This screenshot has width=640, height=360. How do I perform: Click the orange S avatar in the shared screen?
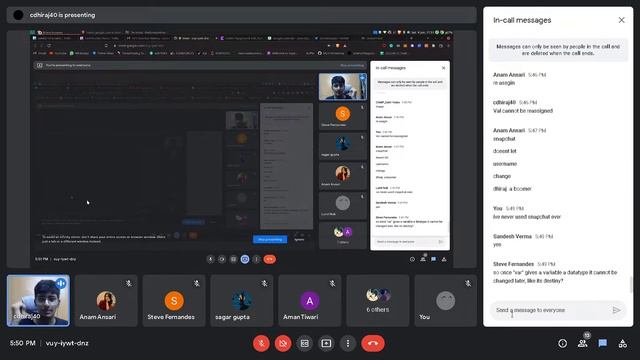[342, 114]
